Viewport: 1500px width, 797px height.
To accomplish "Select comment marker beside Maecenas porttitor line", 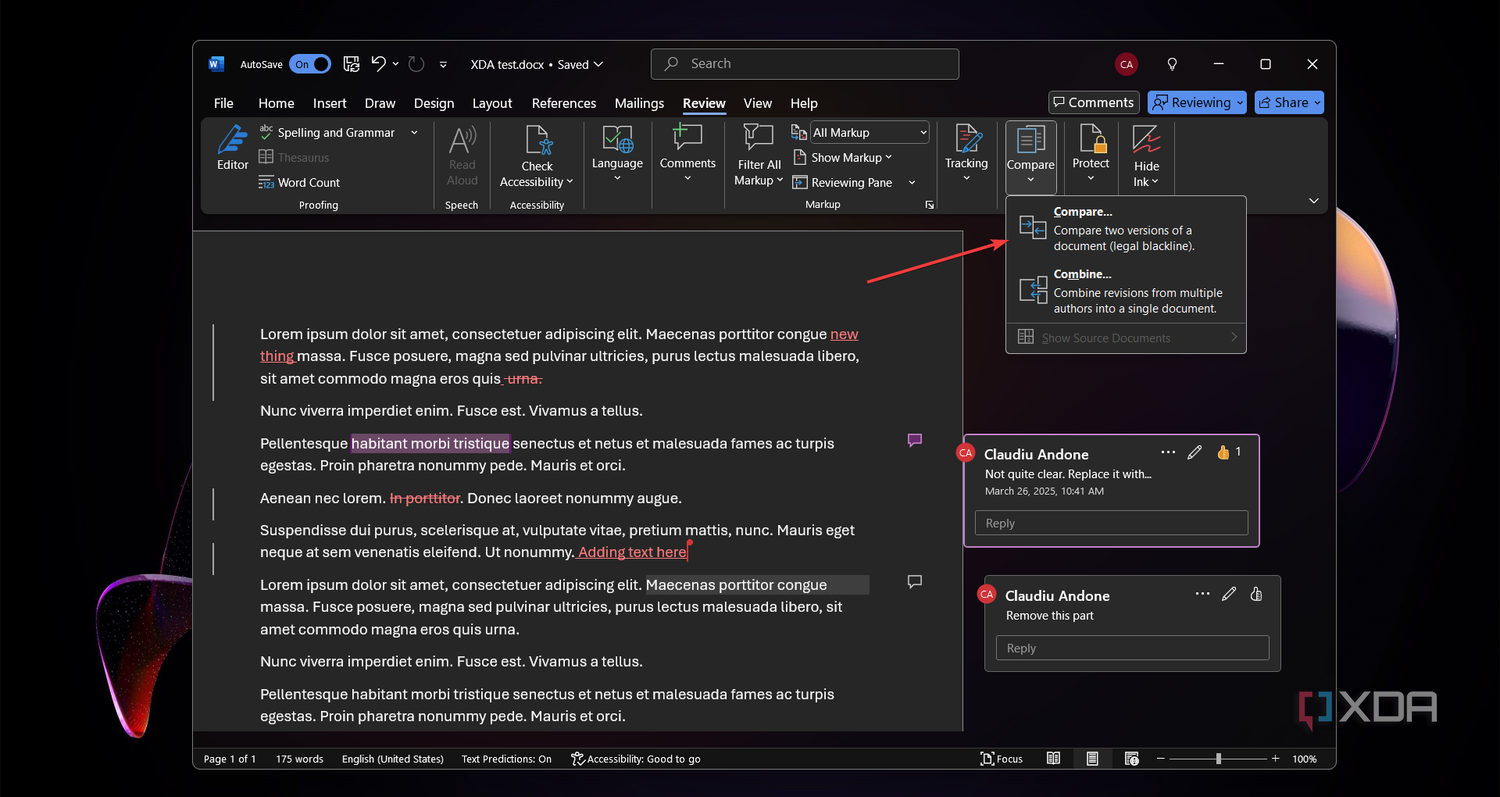I will click(914, 581).
